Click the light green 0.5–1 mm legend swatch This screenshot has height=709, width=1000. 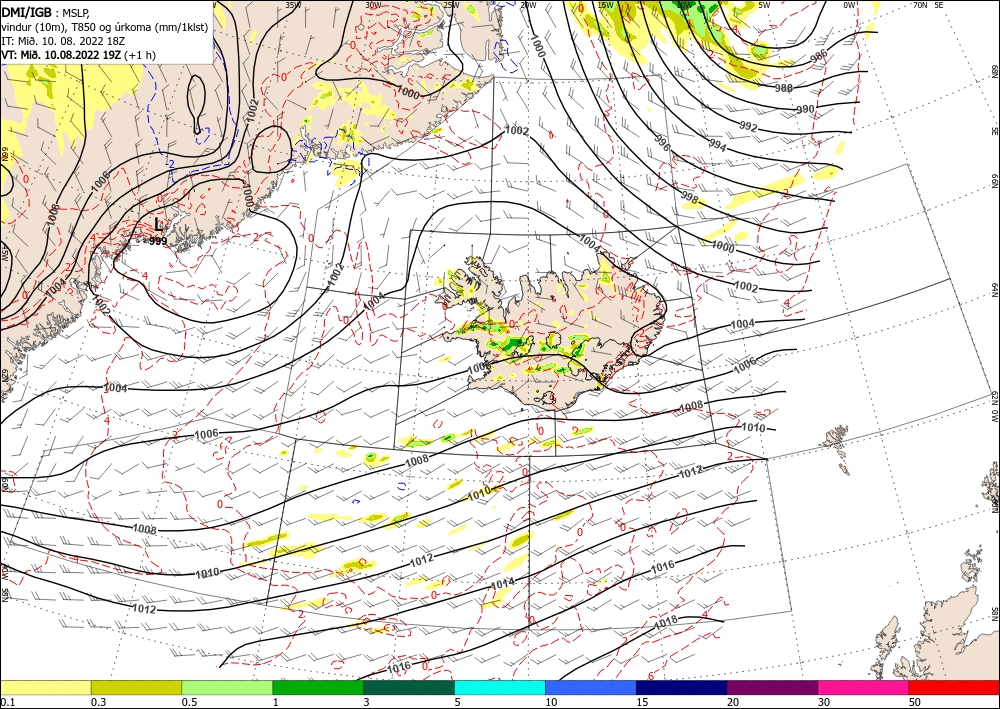(x=227, y=687)
